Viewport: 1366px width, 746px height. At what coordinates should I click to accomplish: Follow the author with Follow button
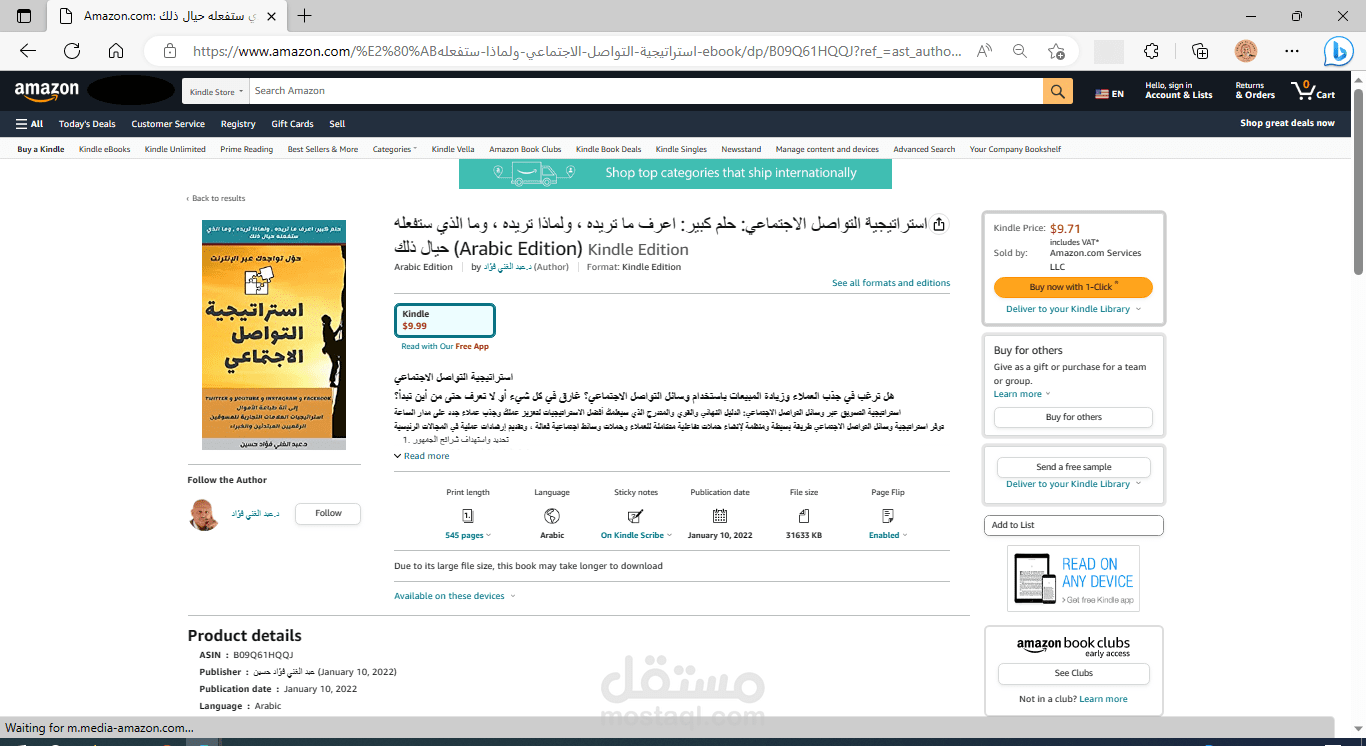tap(328, 513)
